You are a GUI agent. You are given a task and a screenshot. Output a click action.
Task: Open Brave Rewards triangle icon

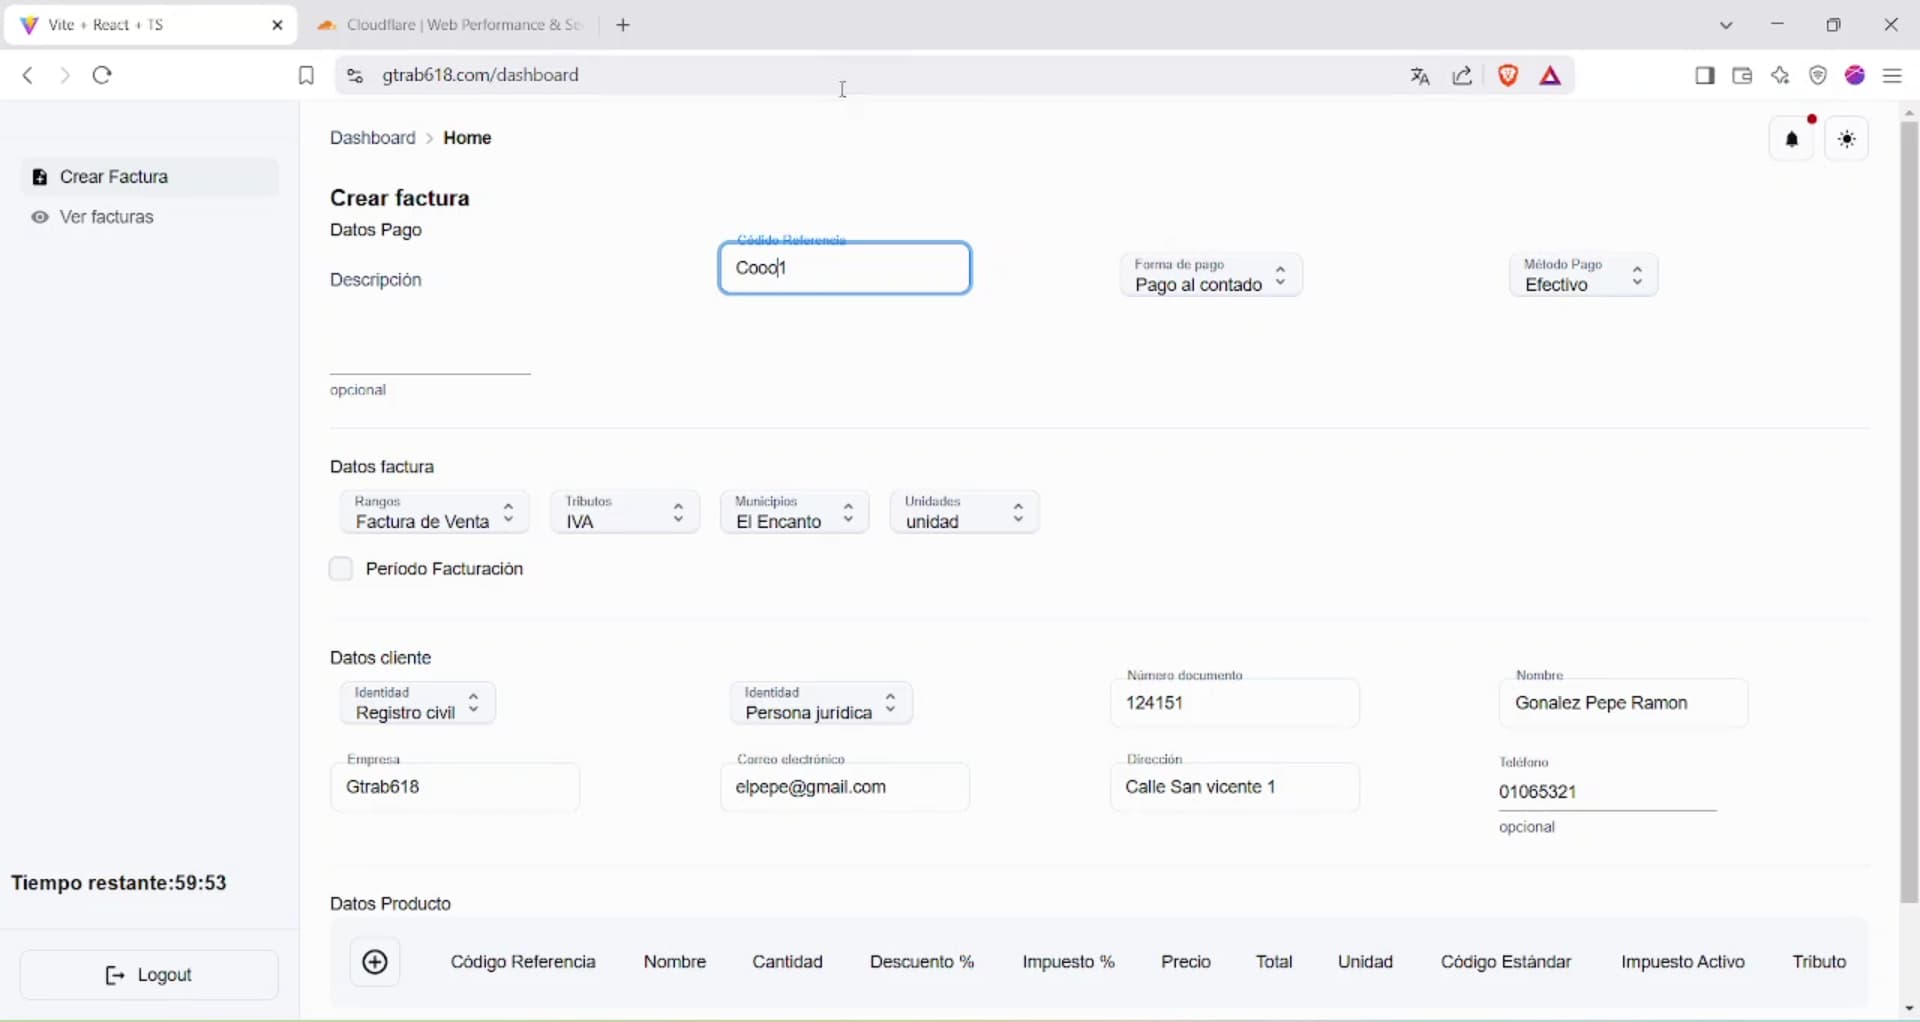1551,75
